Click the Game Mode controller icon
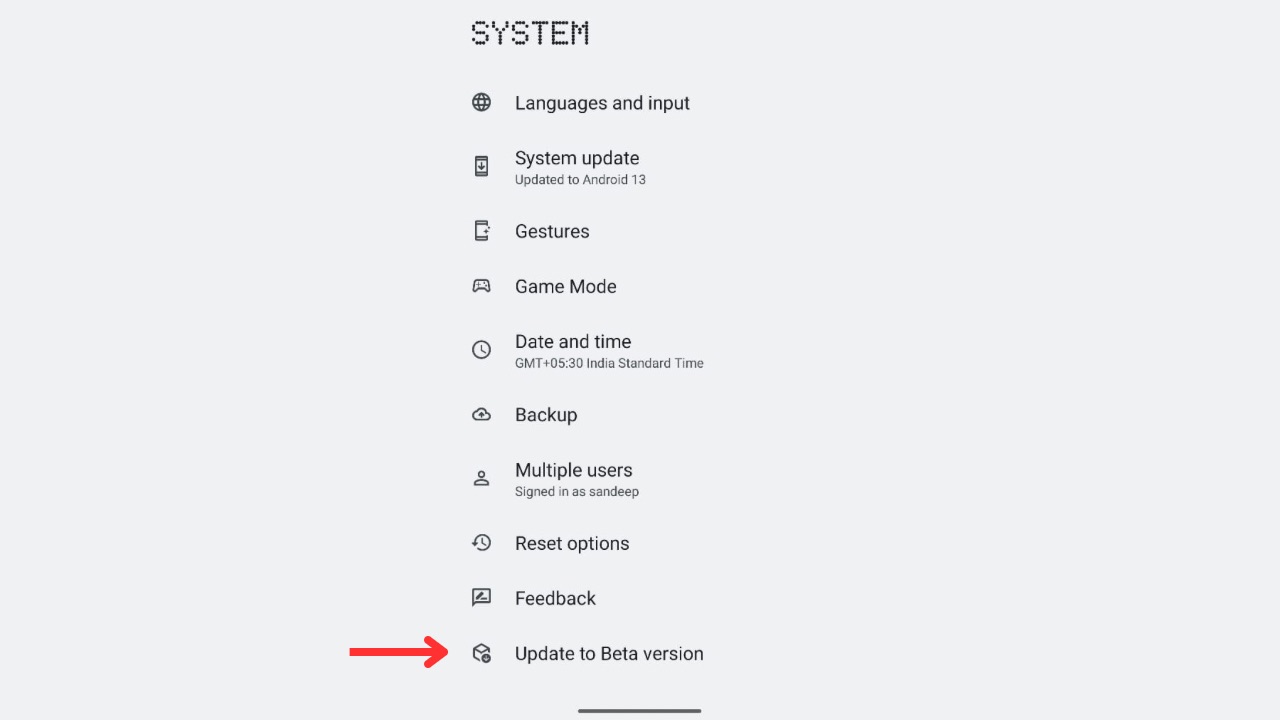1280x720 pixels. point(481,285)
